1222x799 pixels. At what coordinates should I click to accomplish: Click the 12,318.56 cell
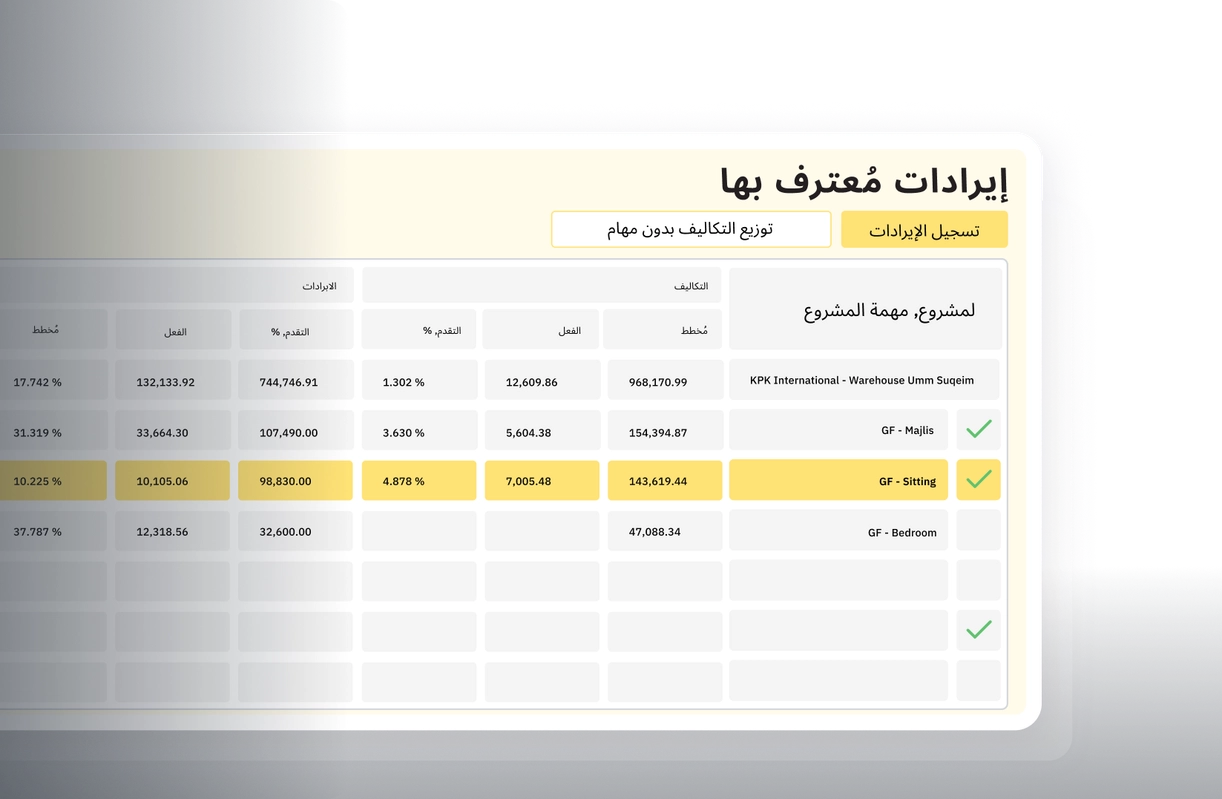tap(173, 530)
